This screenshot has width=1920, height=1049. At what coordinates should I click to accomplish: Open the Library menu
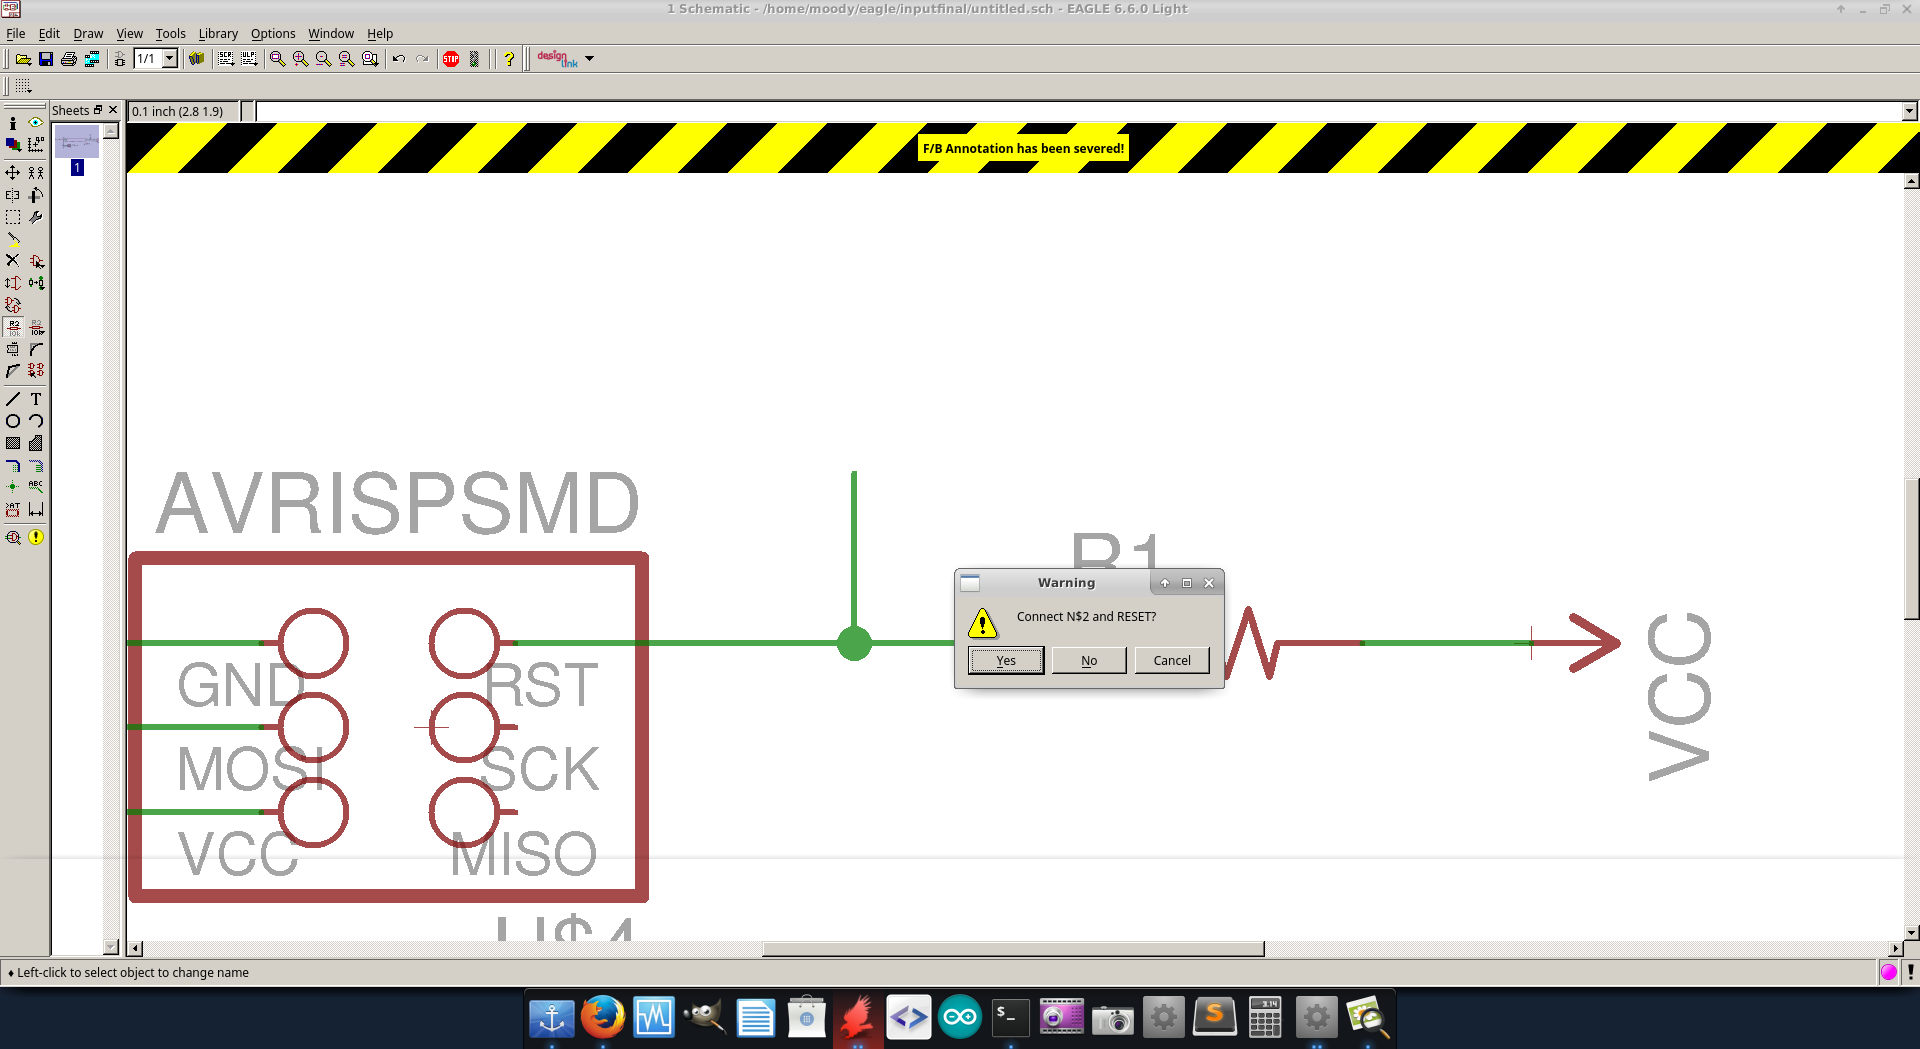pos(218,33)
